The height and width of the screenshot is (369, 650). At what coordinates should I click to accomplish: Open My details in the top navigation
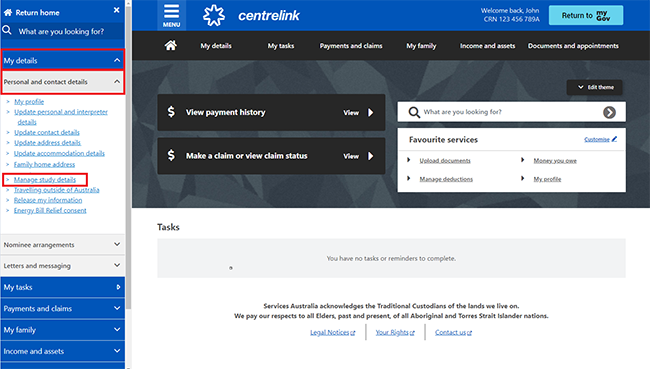[x=216, y=46]
